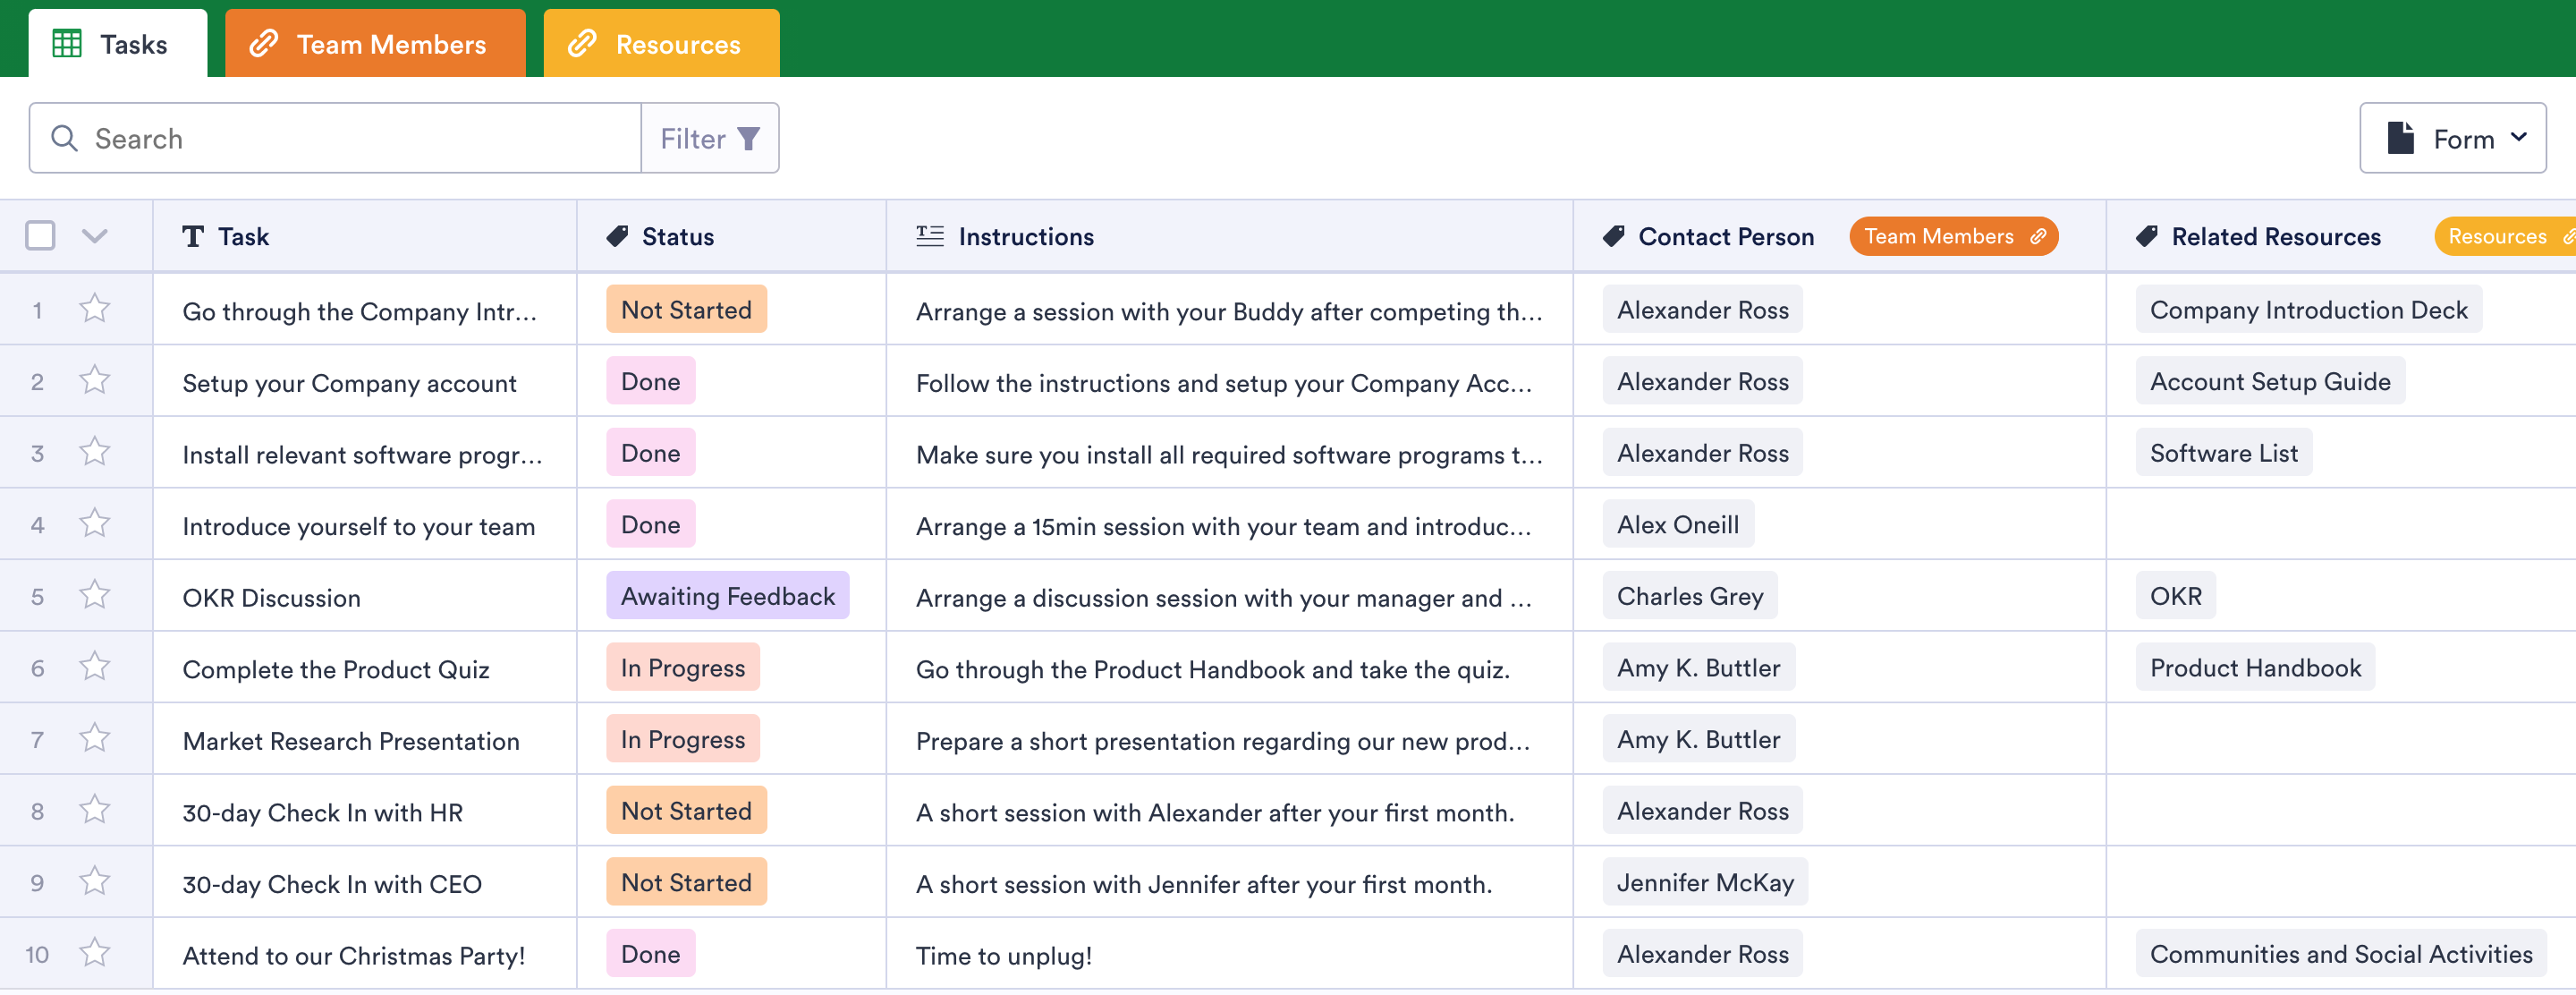Check the select-all rows checkbox

tap(40, 236)
